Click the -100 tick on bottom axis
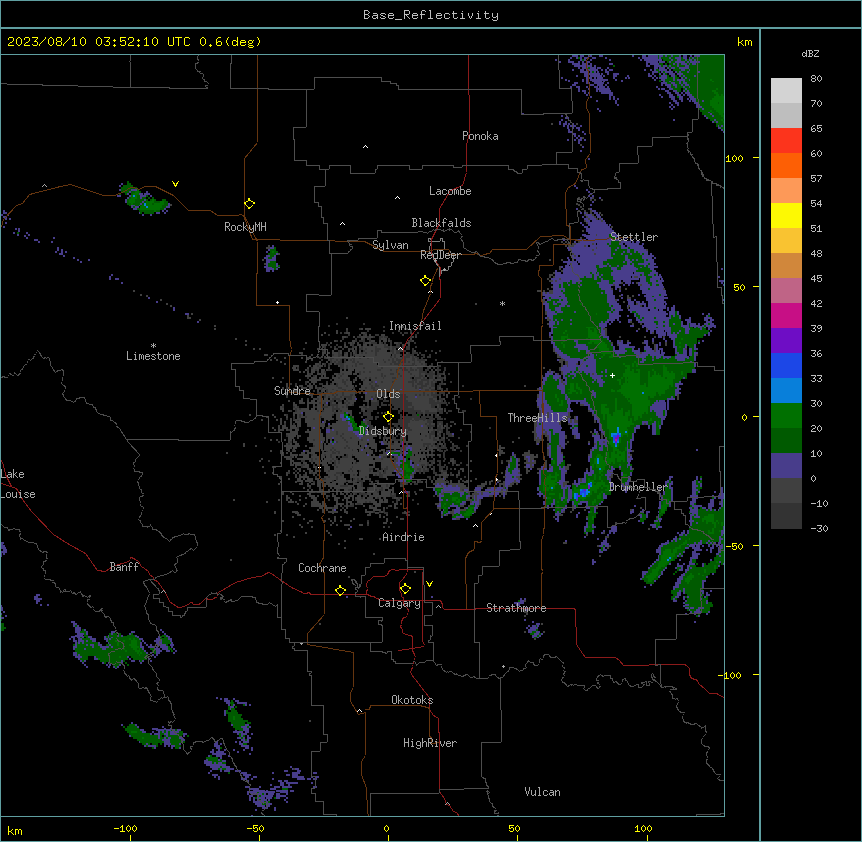 click(x=125, y=829)
